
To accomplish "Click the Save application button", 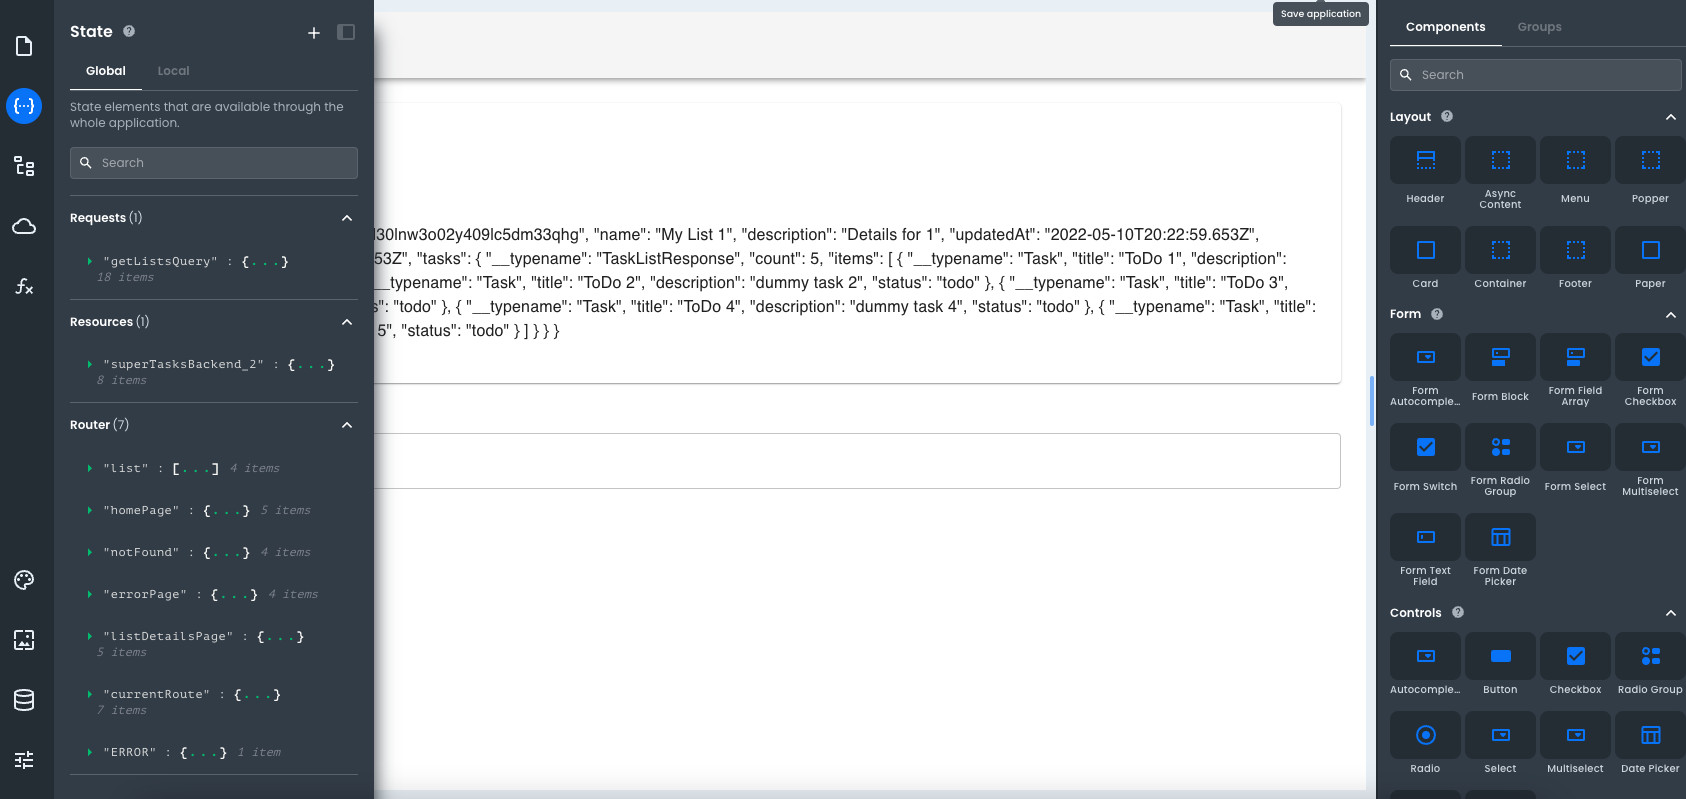I will tap(1320, 14).
